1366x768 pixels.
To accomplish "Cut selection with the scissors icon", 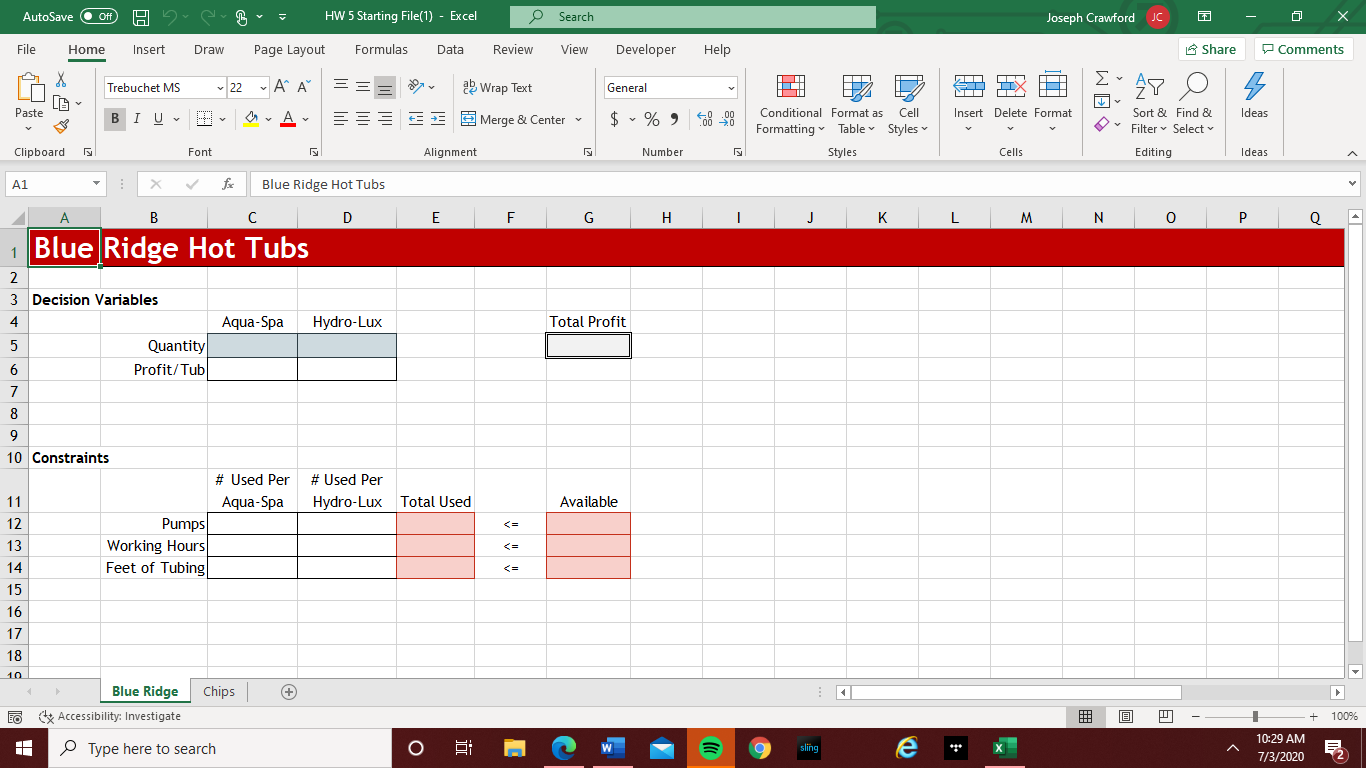I will coord(61,80).
